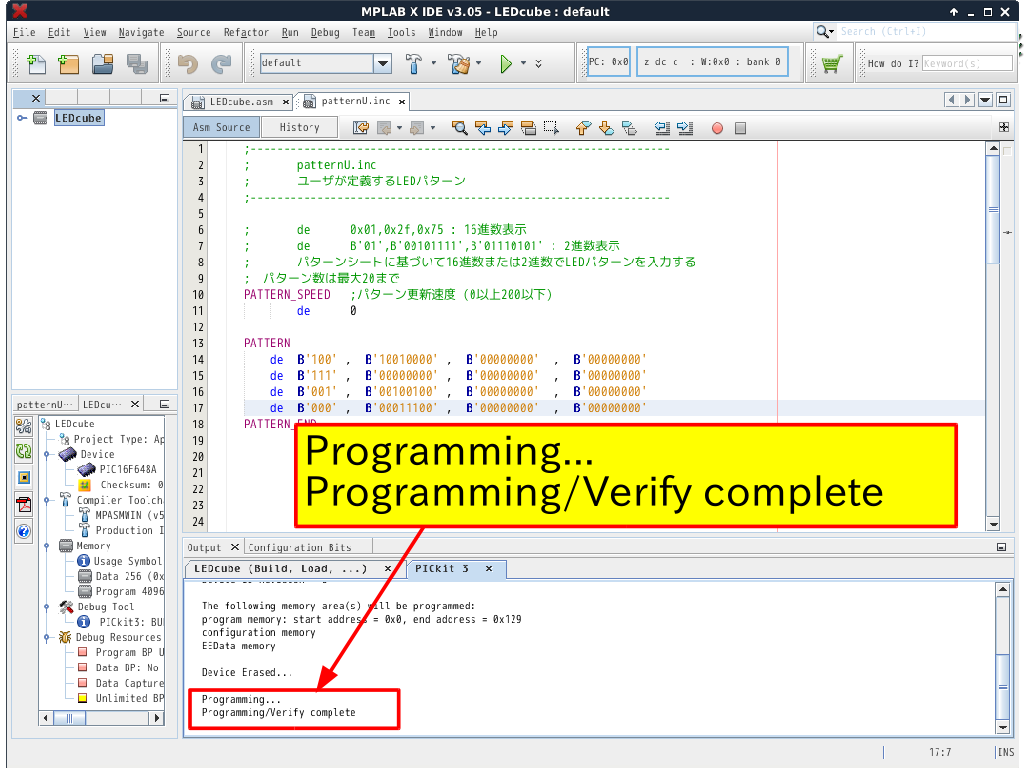Click the Last Edit icon in editor toolbar

point(360,128)
